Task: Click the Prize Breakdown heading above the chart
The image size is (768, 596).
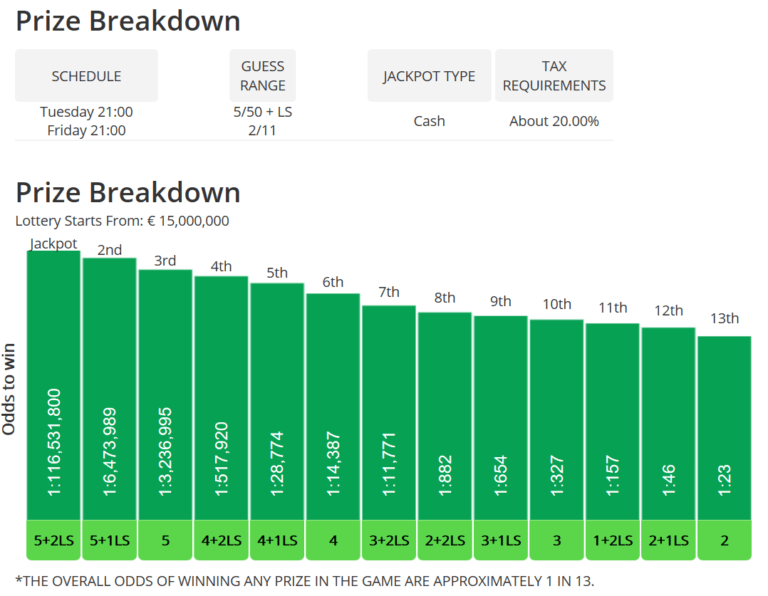Action: click(128, 192)
